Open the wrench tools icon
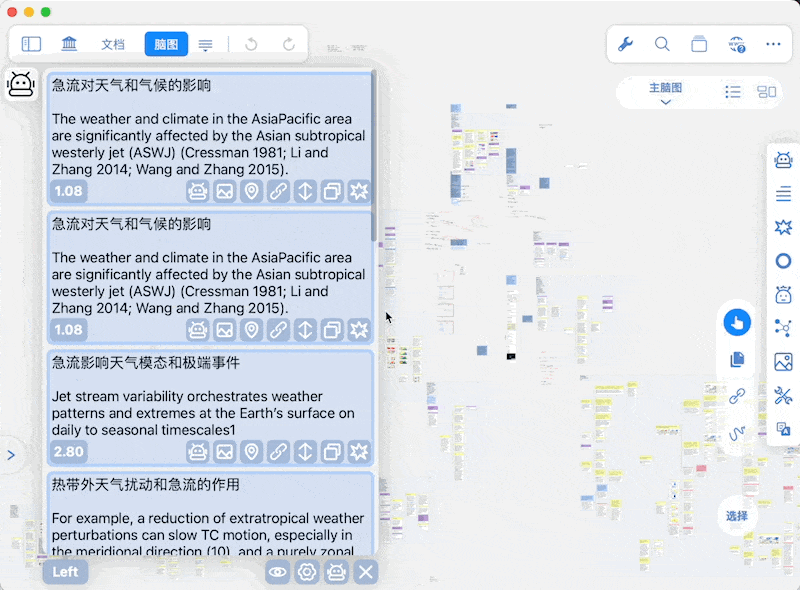This screenshot has width=800, height=590. point(626,44)
